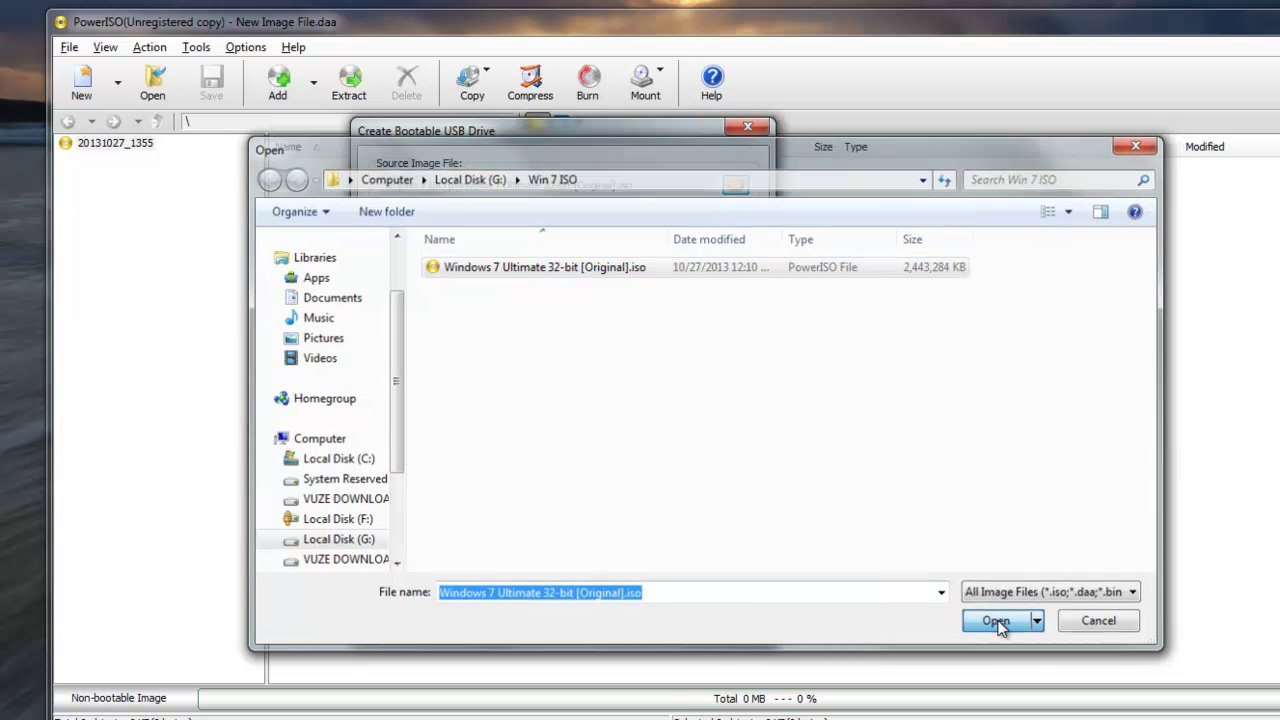
Task: Close the Create Bootable USB Drive dialog
Action: [748, 126]
